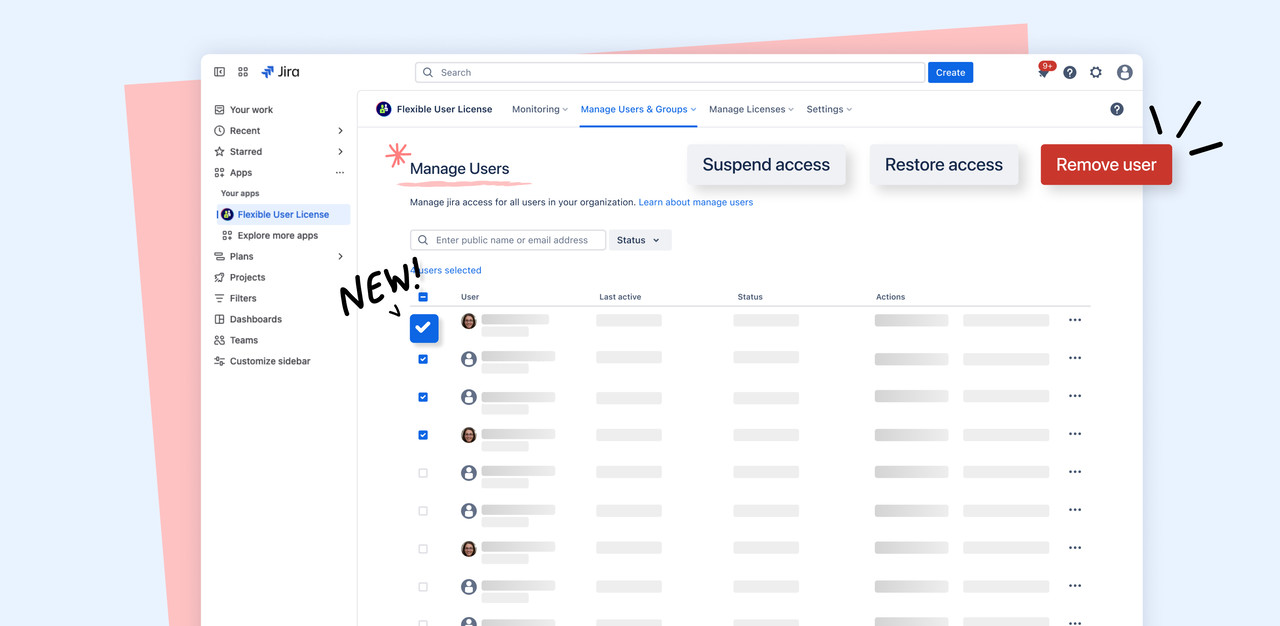Open the more actions ellipsis in first user row
This screenshot has height=626, width=1280.
1075,320
